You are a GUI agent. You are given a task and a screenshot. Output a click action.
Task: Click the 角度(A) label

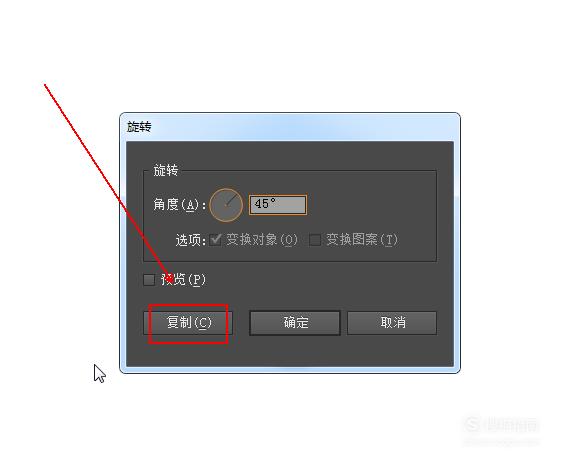point(178,205)
